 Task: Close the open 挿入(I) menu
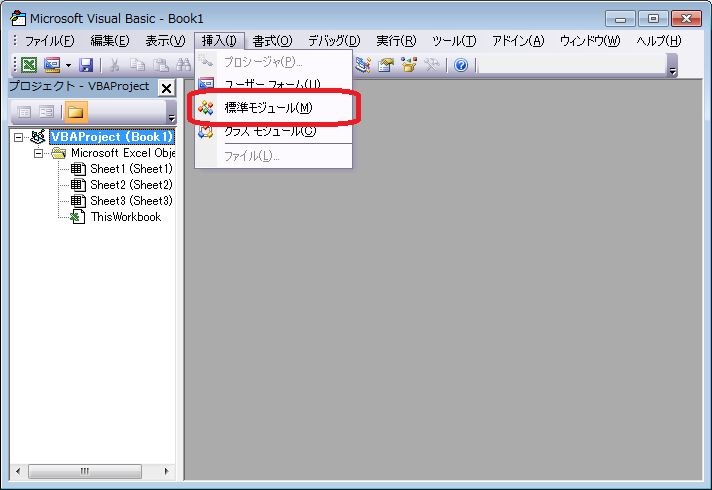pyautogui.click(x=219, y=41)
